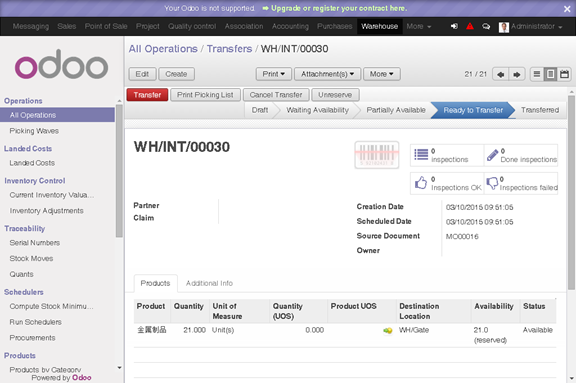The width and height of the screenshot is (576, 383).
Task: Switch to list view icon
Action: (537, 74)
